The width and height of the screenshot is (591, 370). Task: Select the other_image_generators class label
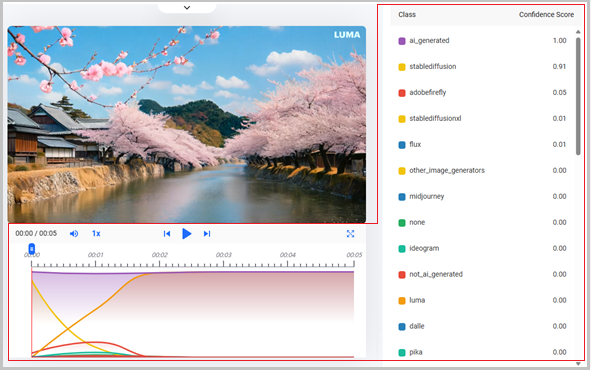pos(447,170)
